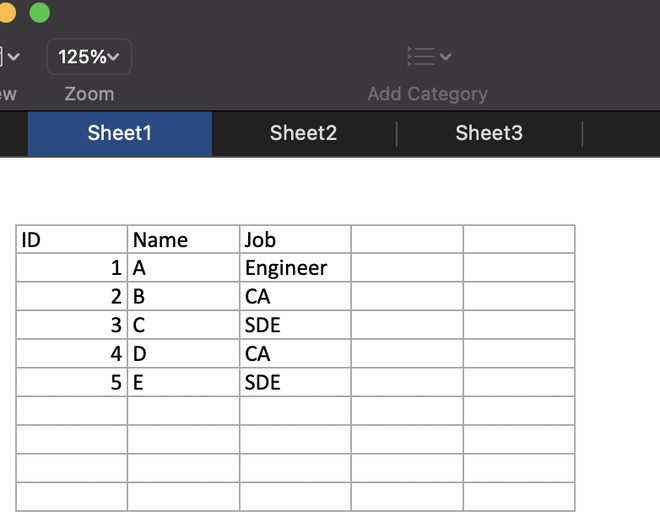The height and width of the screenshot is (522, 660).
Task: Switch to the Sheet2 tab
Action: 303,133
